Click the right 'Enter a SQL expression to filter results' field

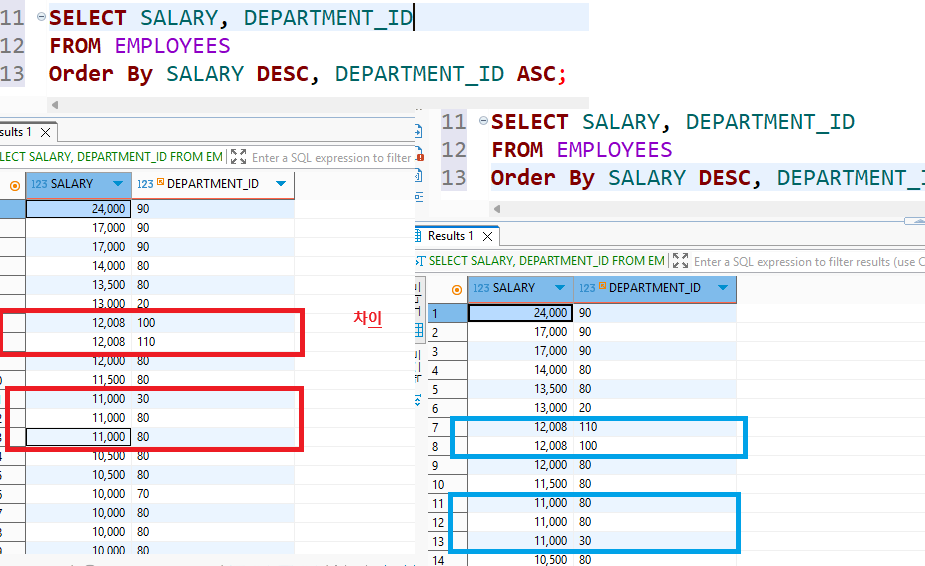point(809,261)
